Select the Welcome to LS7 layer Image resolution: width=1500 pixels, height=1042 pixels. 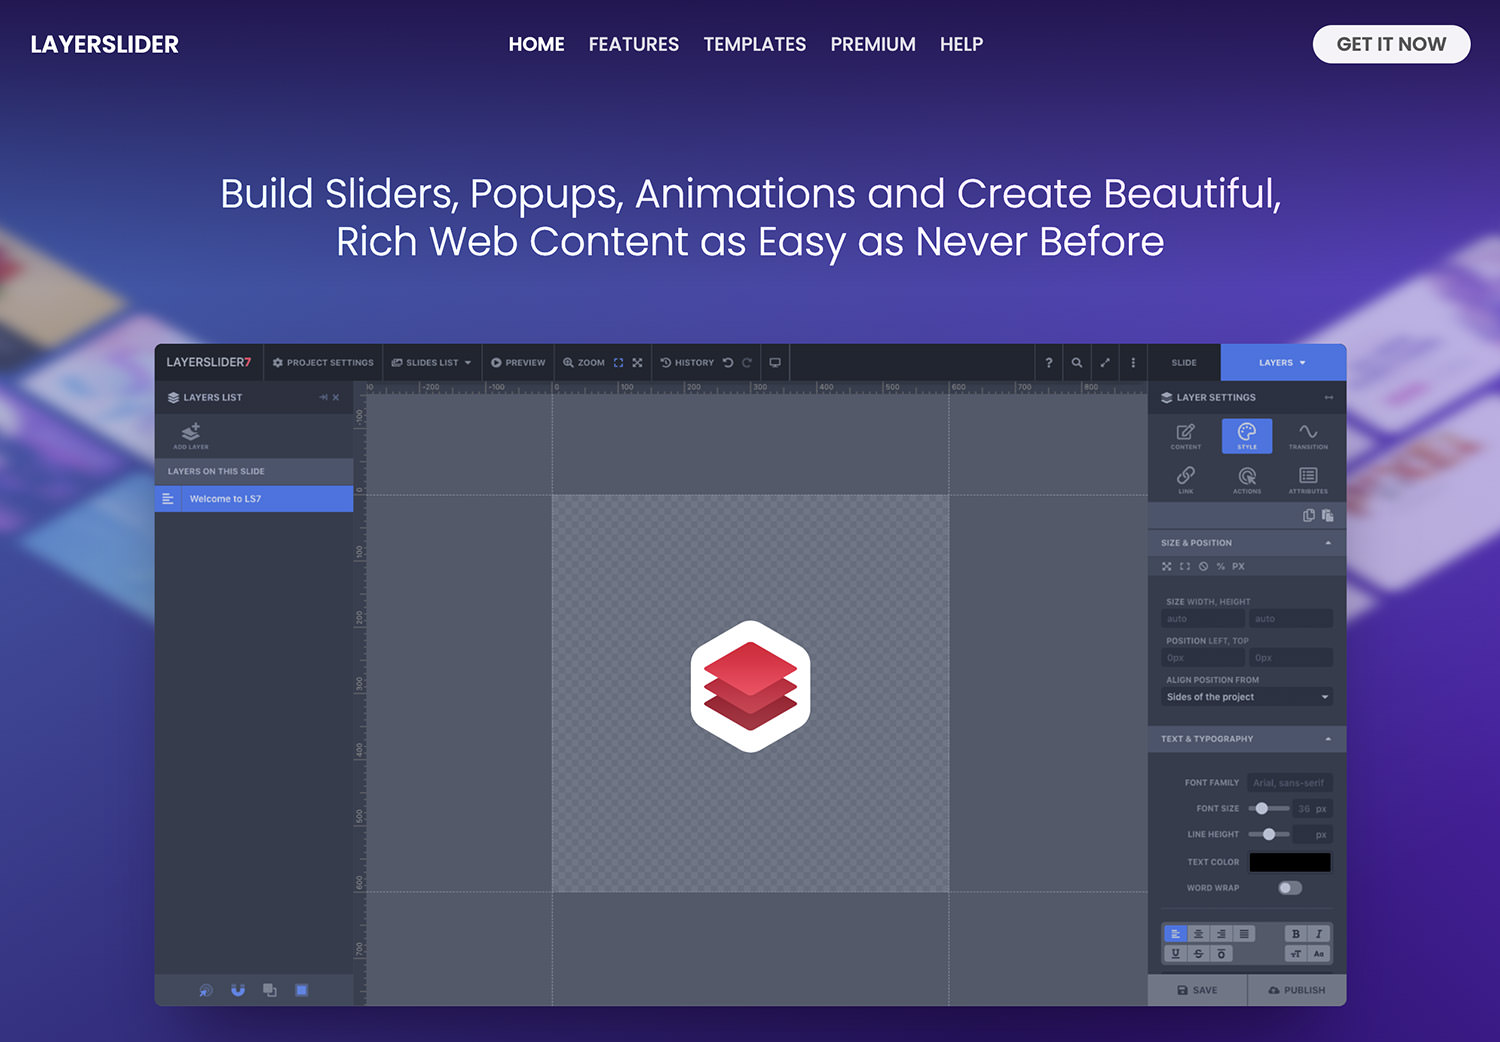point(254,499)
